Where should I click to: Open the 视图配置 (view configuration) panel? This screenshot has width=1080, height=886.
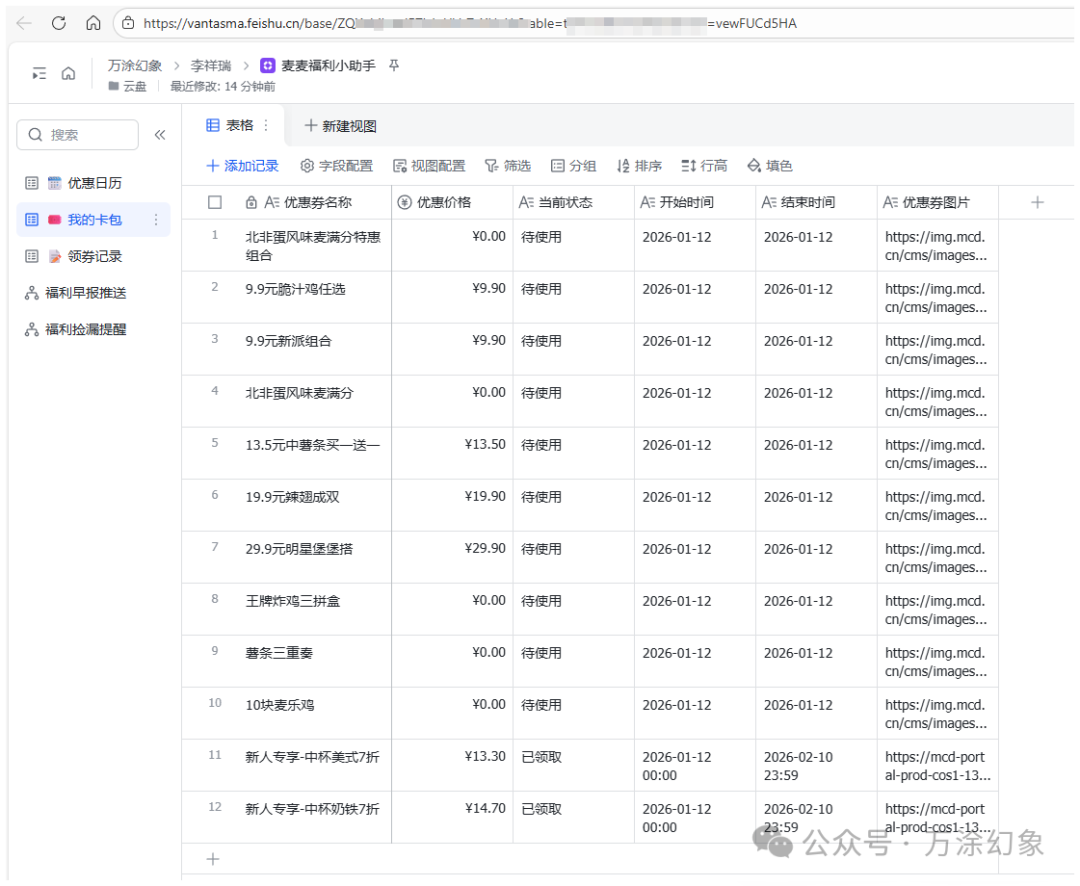(430, 165)
